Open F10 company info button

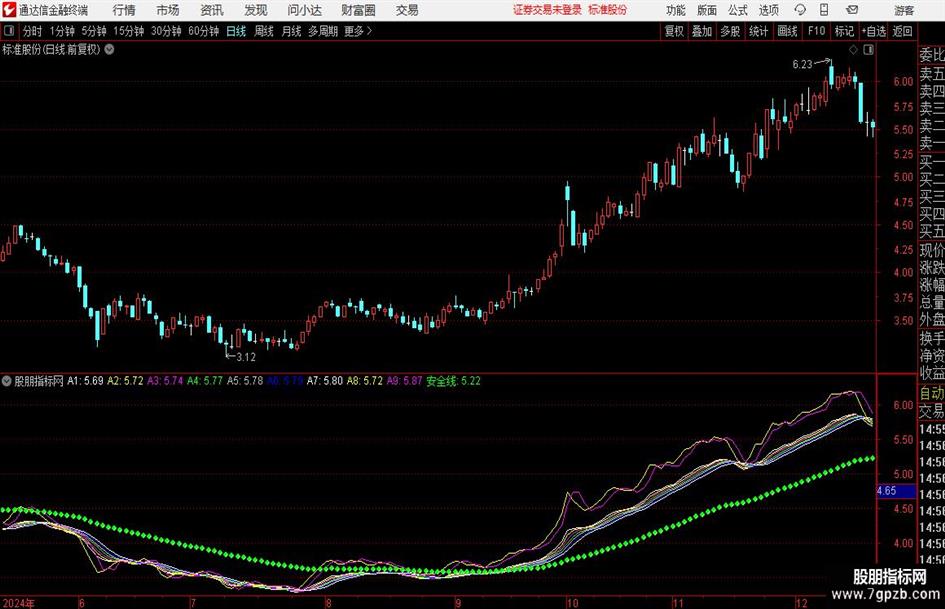[817, 31]
